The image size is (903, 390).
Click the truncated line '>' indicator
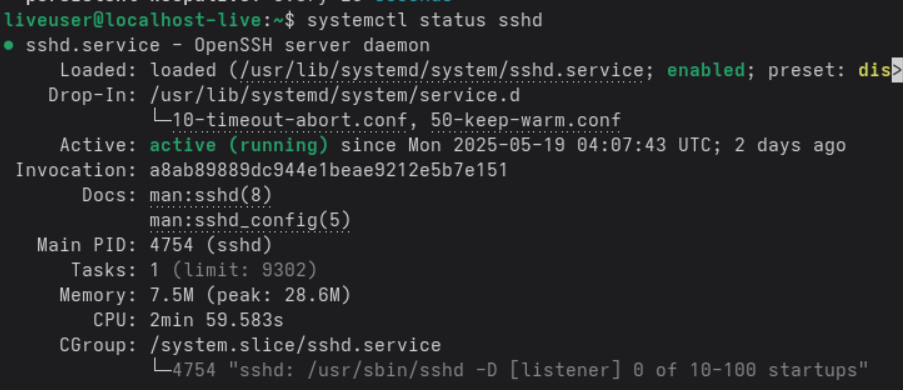point(897,70)
